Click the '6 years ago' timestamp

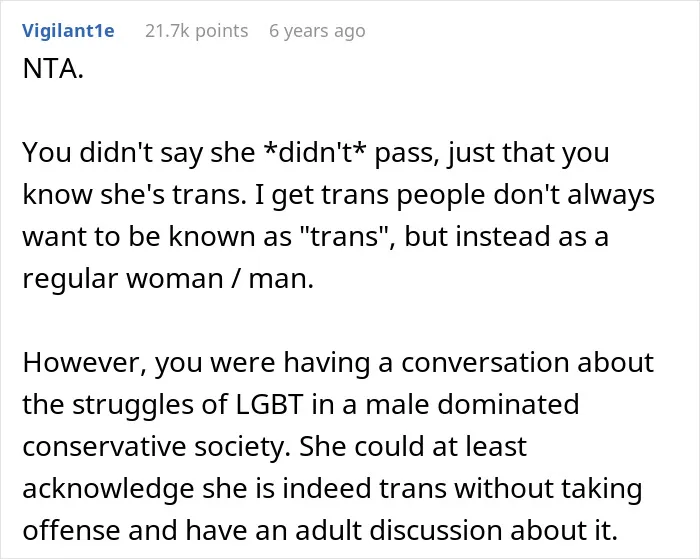tap(317, 31)
